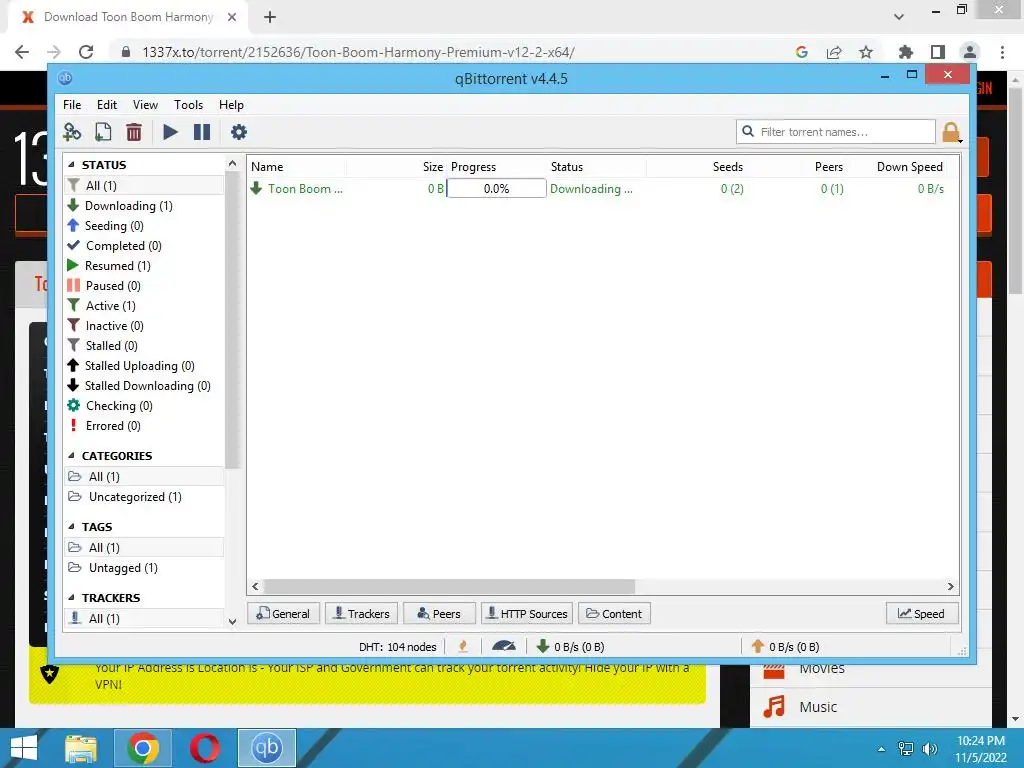Collapse the STATUS section

coord(71,165)
